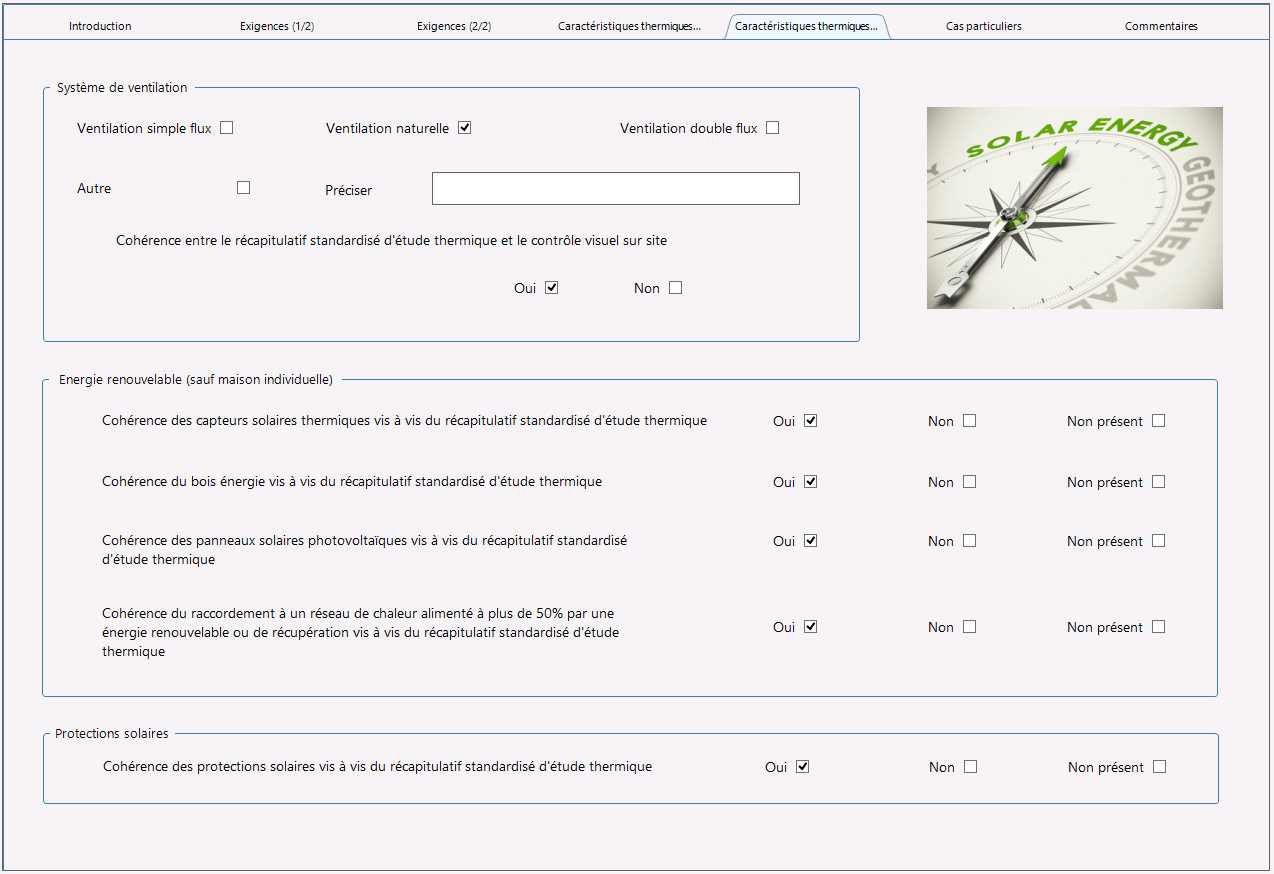This screenshot has height=874, width=1274.
Task: Select Non for réseau de chaleur cohérence
Action: point(969,627)
